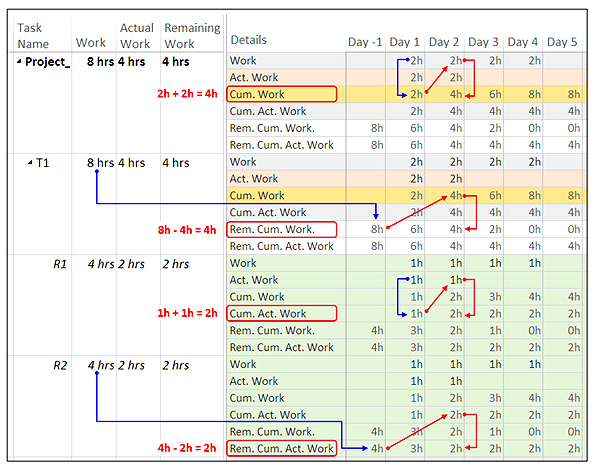Click Day 5 timescale header
The image size is (597, 470).
pyautogui.click(x=562, y=42)
